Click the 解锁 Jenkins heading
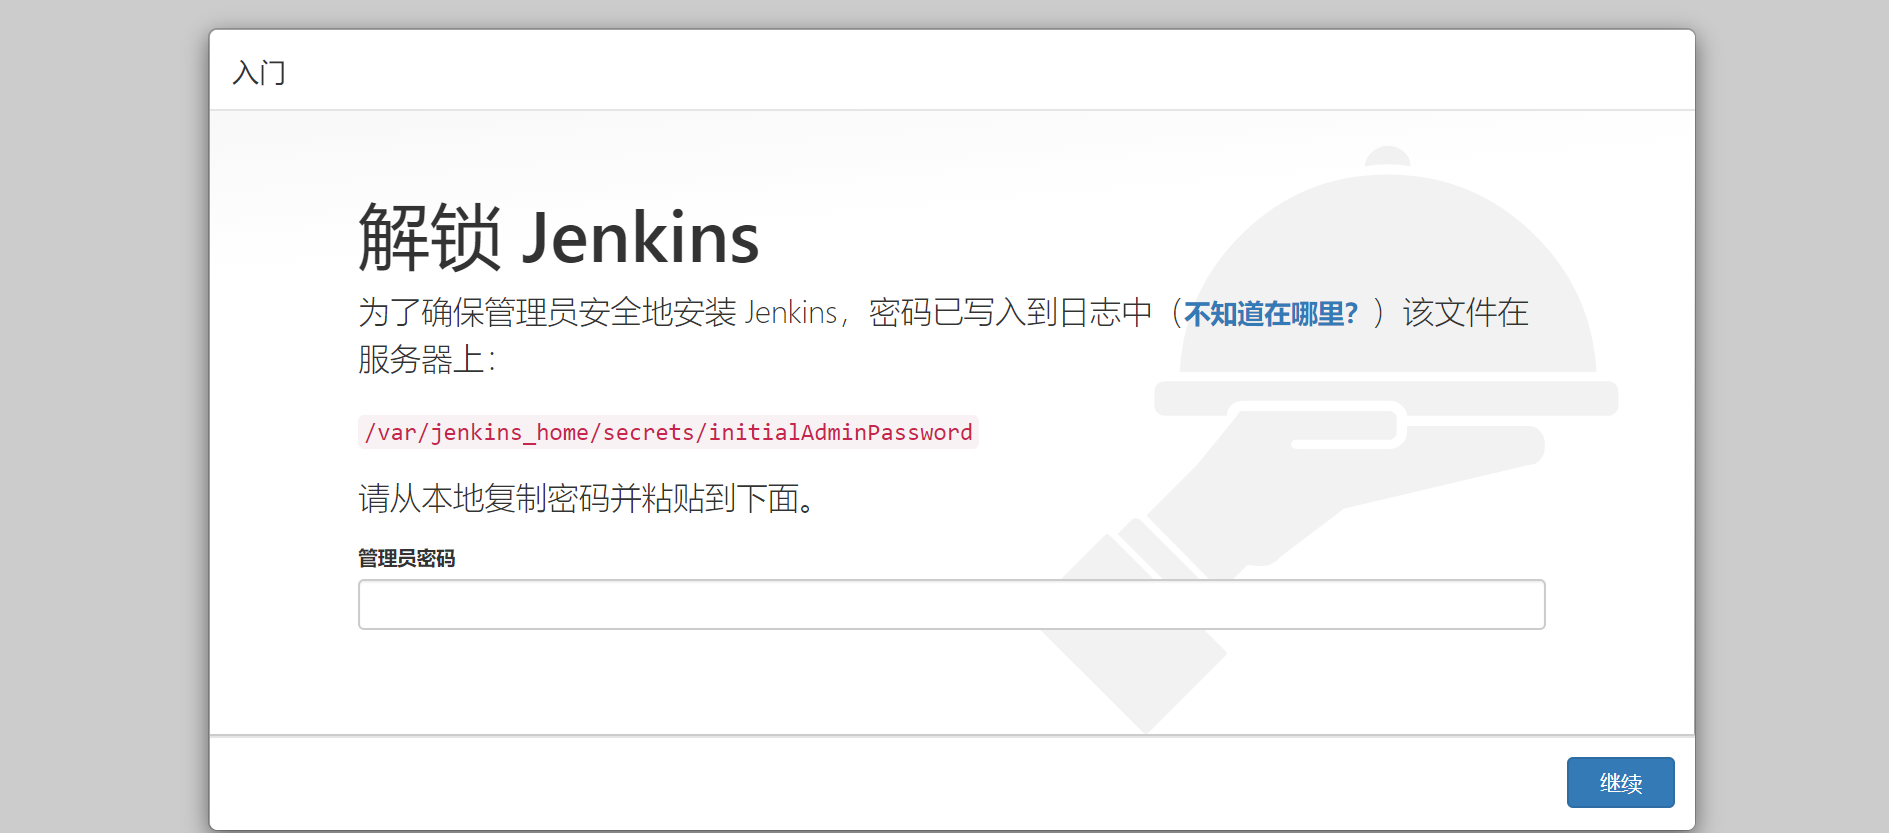 [559, 237]
